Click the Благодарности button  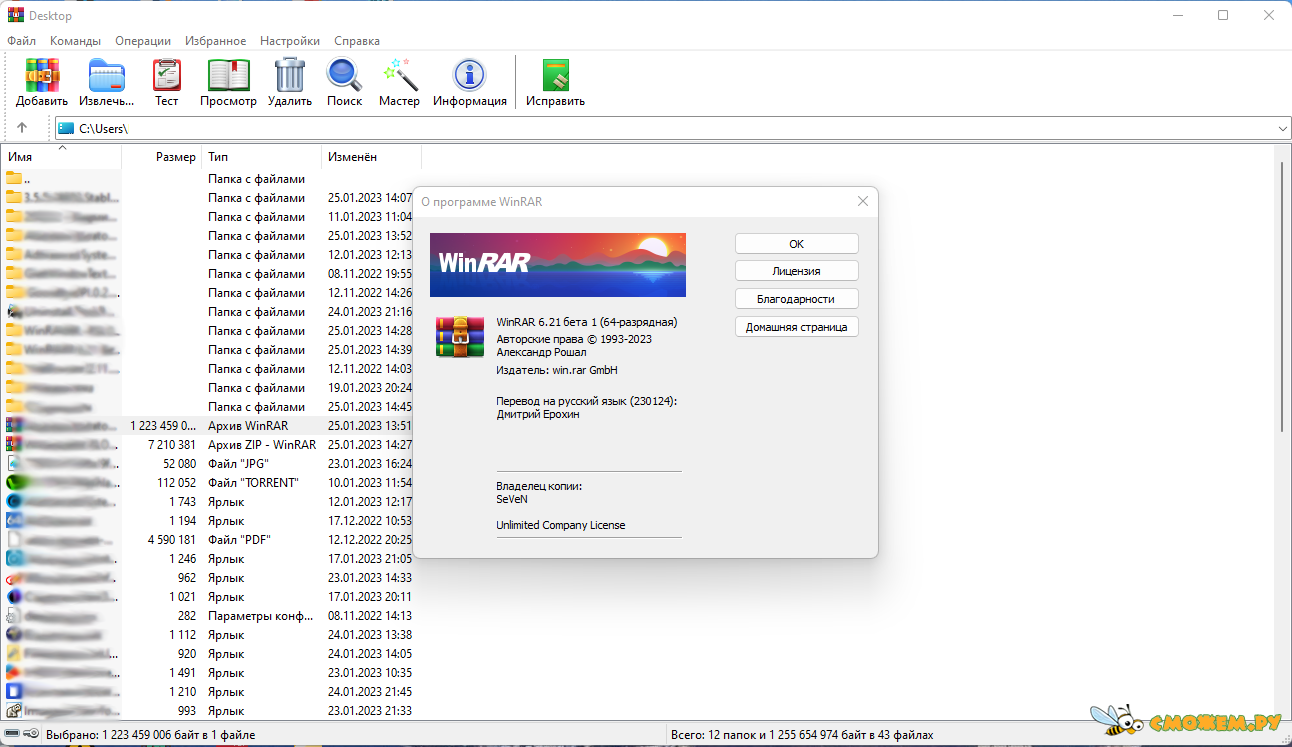point(797,299)
